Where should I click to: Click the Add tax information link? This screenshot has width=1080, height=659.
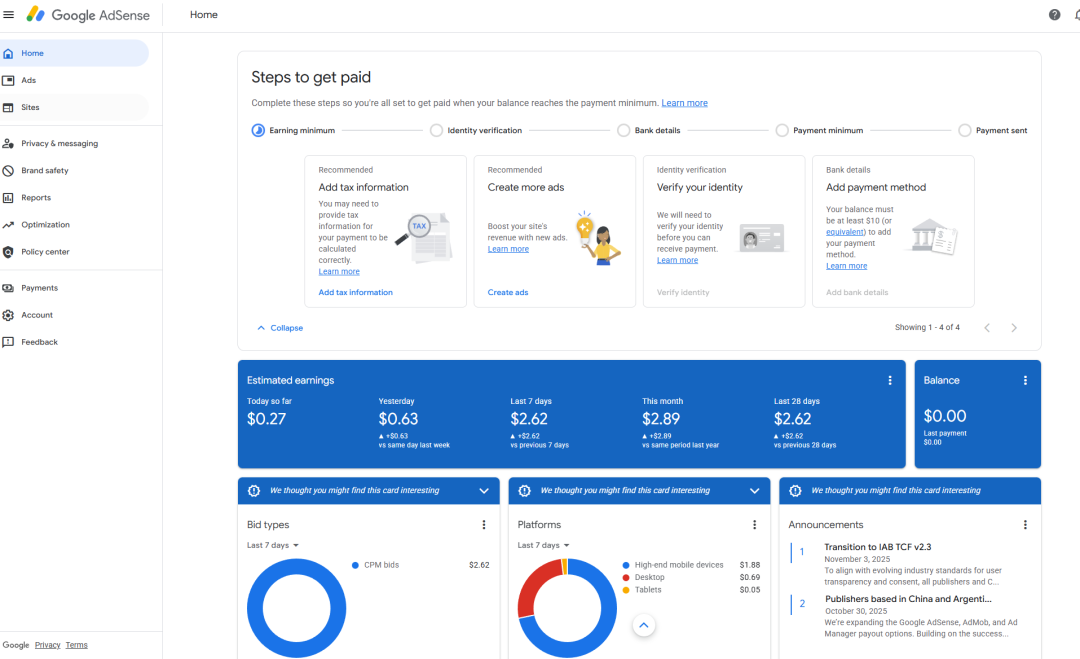[x=355, y=293]
